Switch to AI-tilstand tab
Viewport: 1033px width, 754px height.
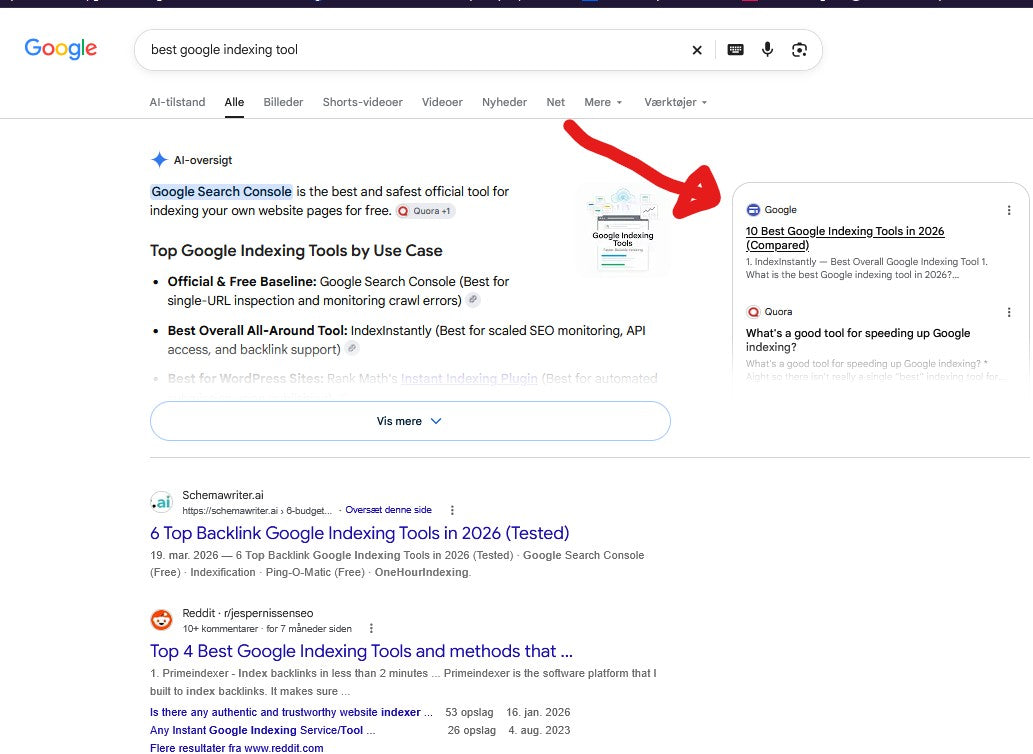tap(177, 102)
